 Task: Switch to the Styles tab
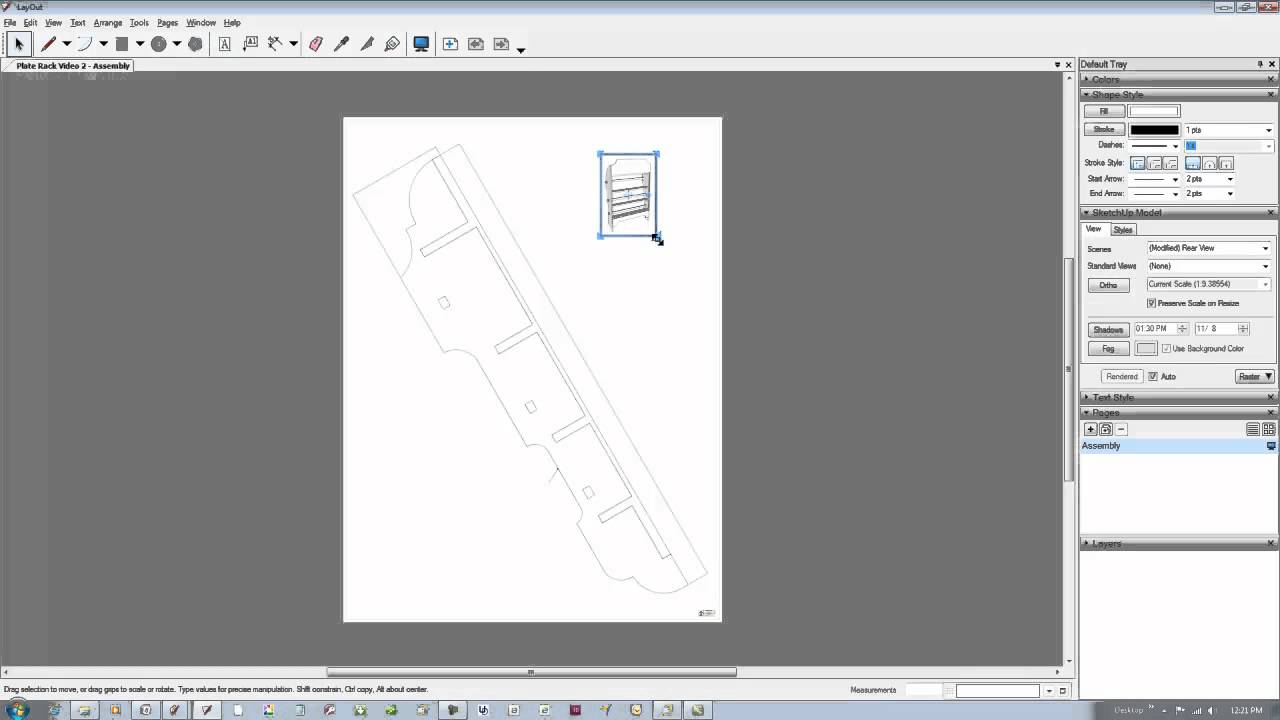(1123, 230)
